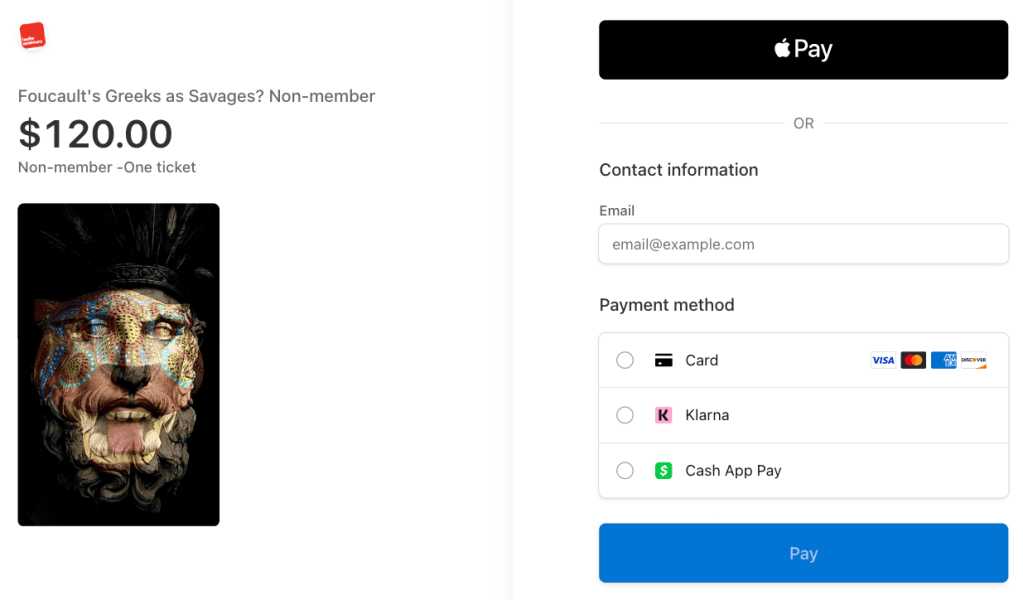1023x600 pixels.
Task: Select the Klarna radio button
Action: coord(625,415)
